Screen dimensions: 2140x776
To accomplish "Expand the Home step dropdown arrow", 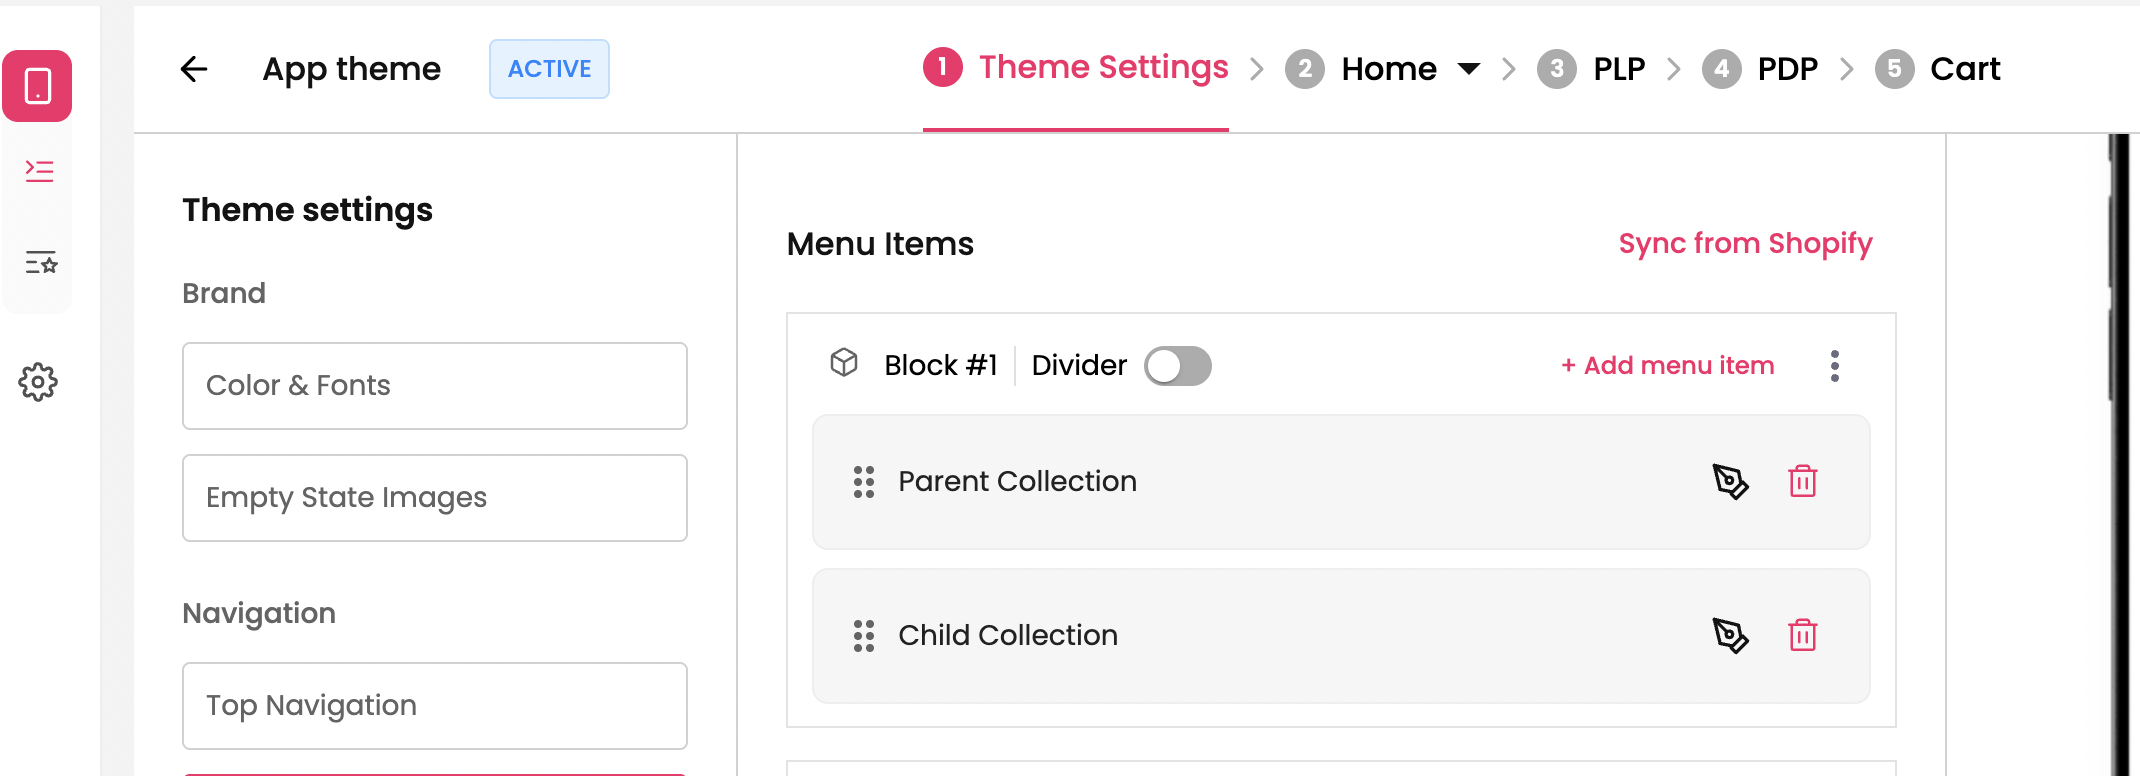I will pyautogui.click(x=1468, y=69).
